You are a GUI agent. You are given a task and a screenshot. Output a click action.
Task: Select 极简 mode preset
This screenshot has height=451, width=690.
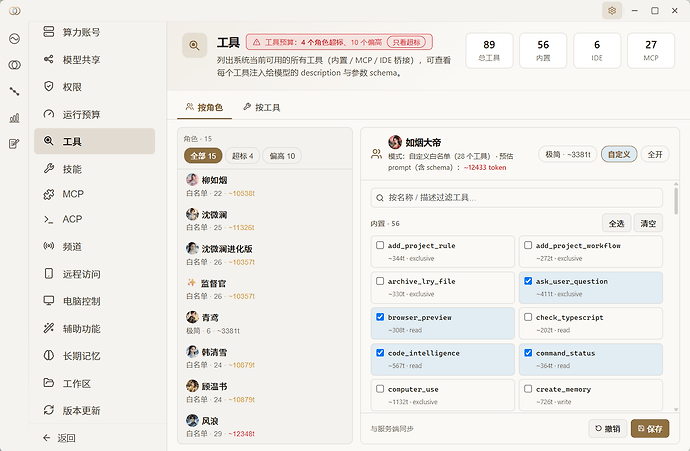coord(568,154)
